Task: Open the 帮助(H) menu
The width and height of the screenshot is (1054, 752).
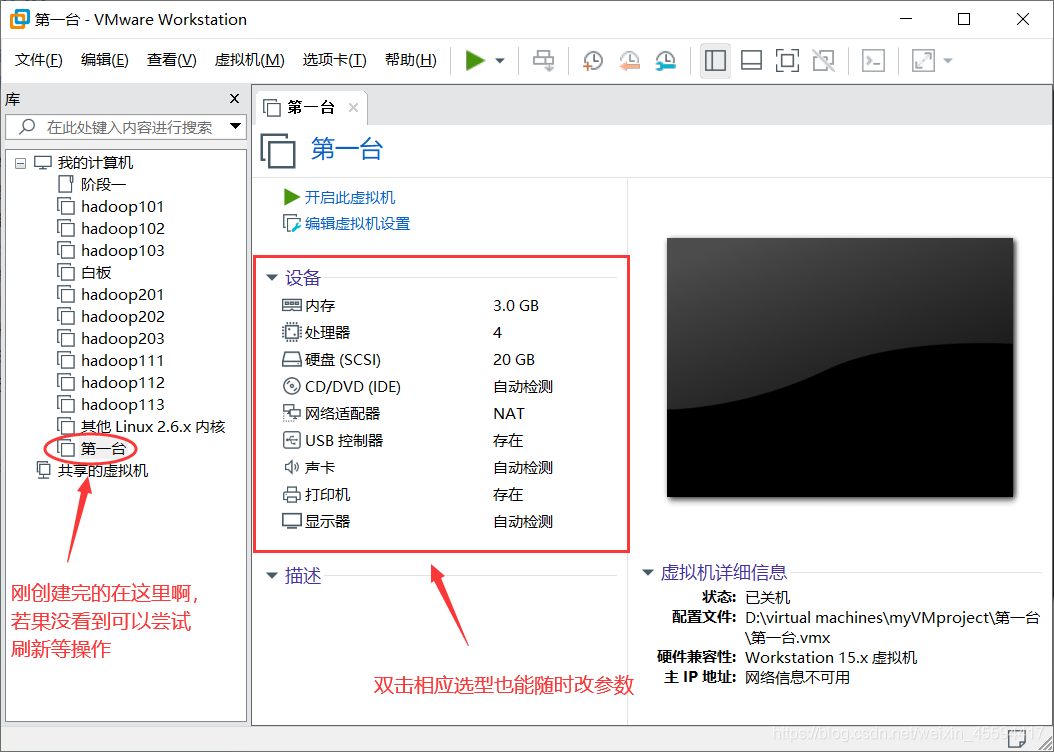Action: (411, 60)
